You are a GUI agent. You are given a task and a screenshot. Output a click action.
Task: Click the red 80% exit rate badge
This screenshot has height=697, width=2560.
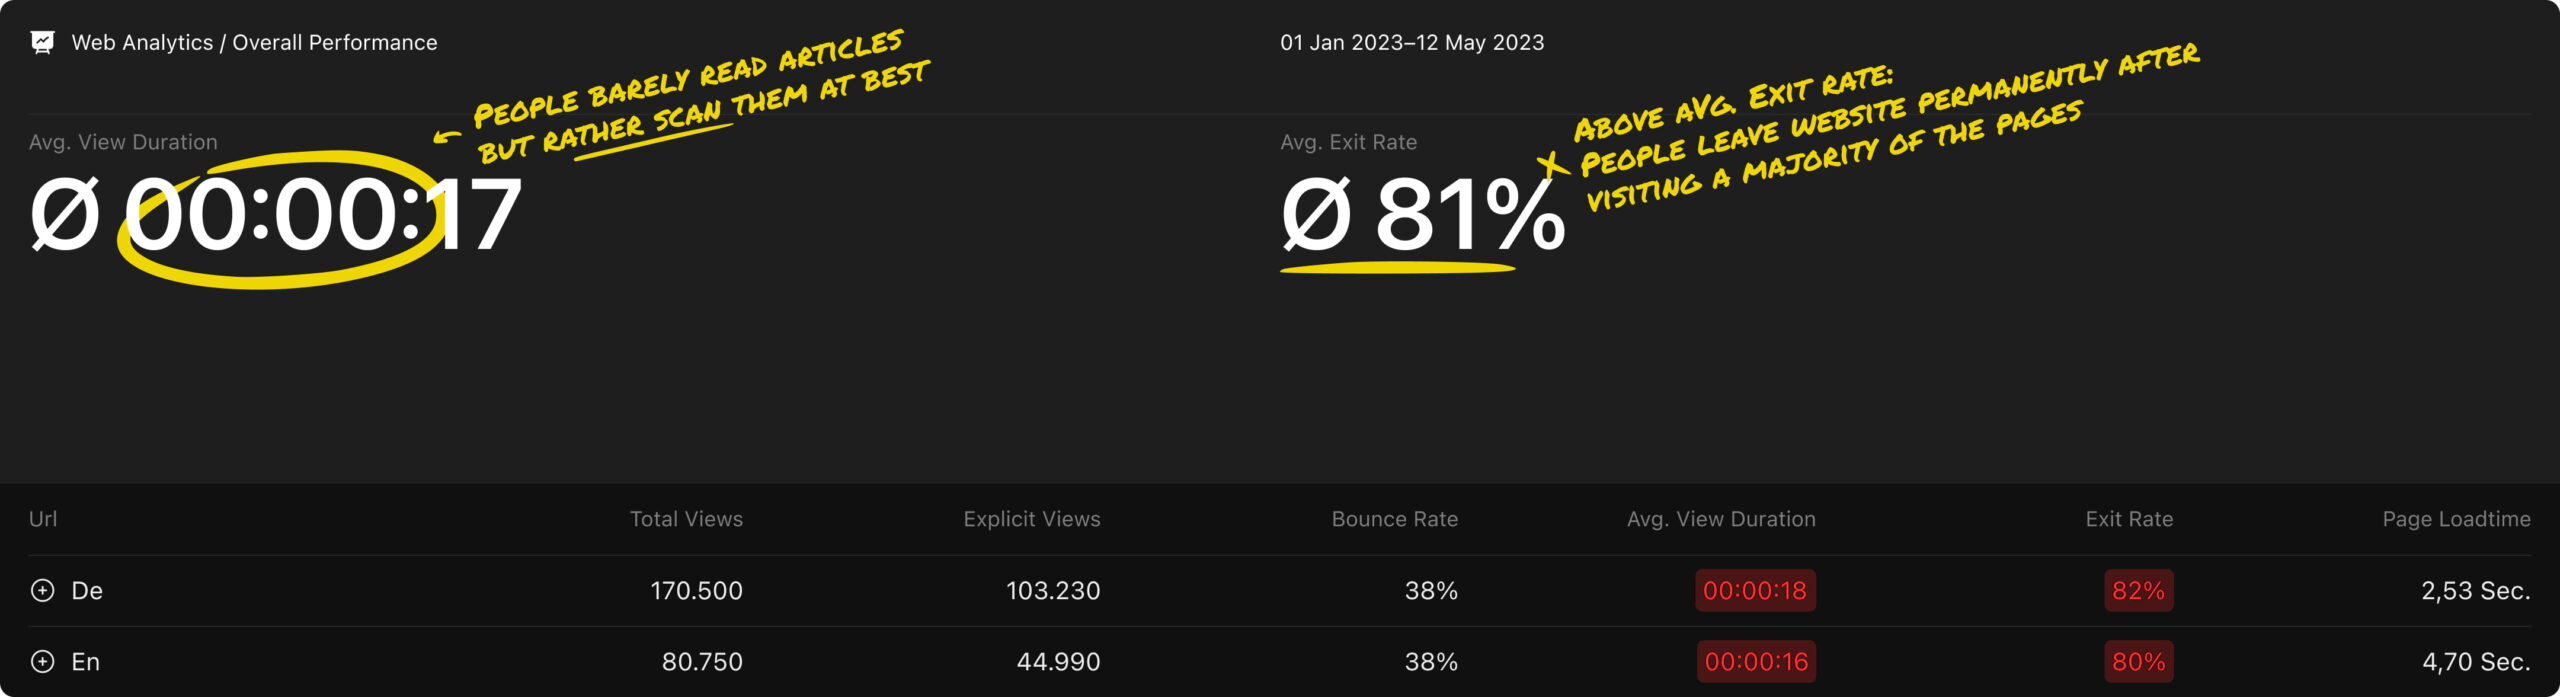2138,661
